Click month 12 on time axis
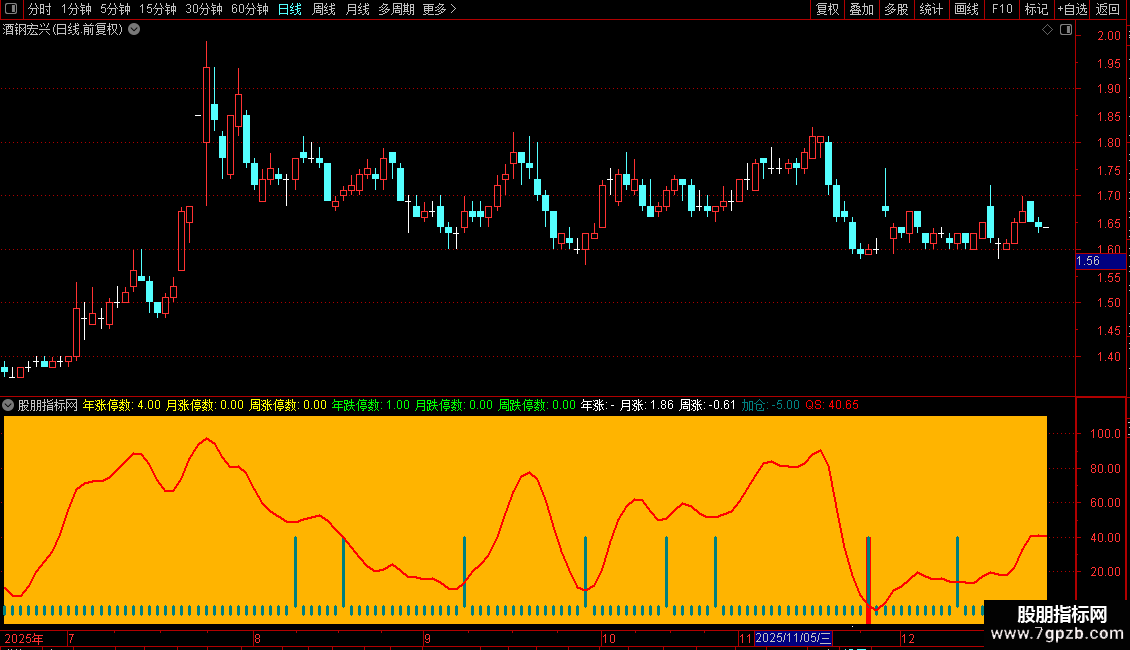The image size is (1130, 650). [908, 638]
